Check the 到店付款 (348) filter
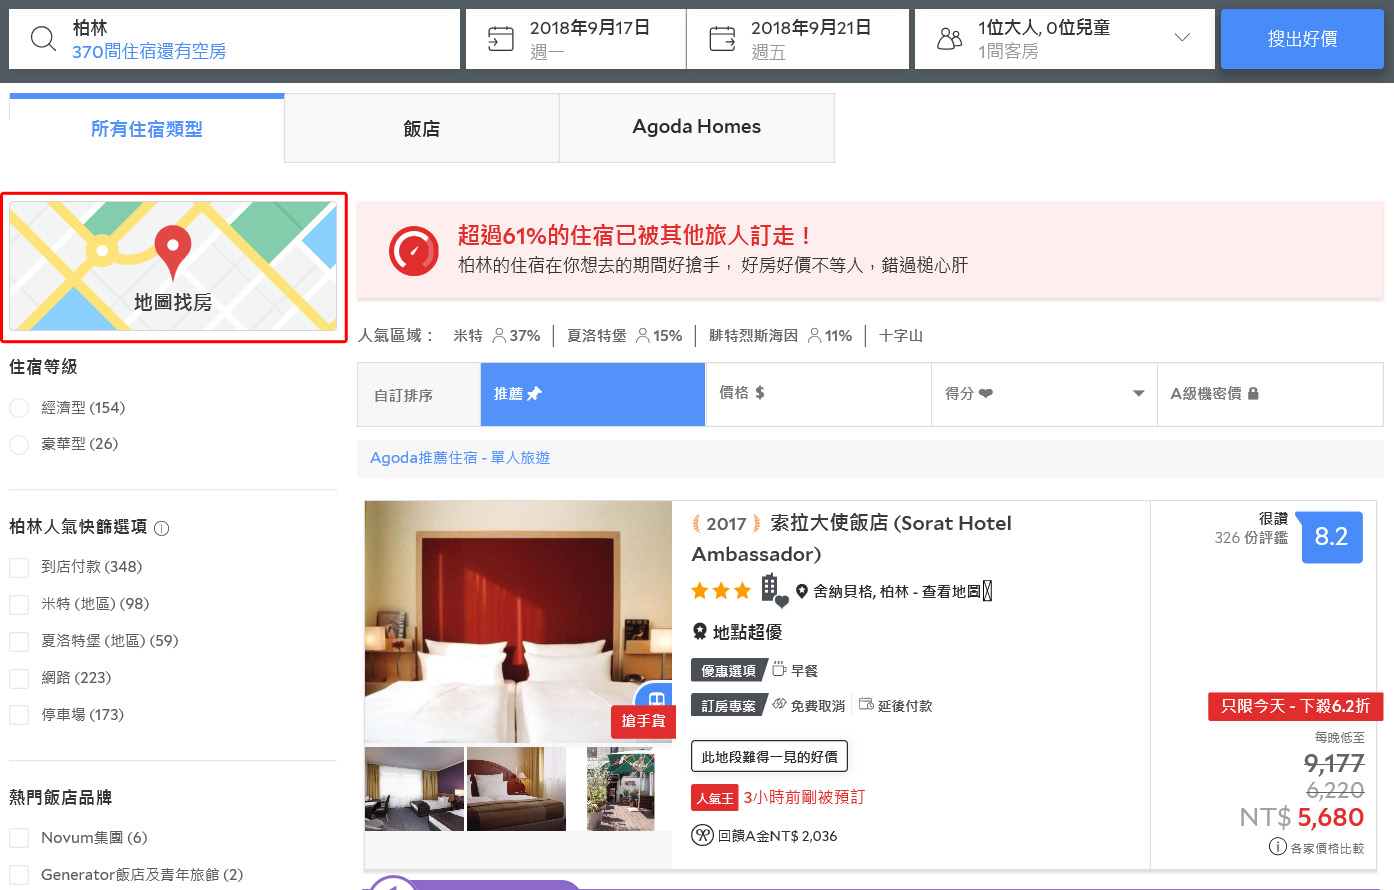 tap(19, 568)
